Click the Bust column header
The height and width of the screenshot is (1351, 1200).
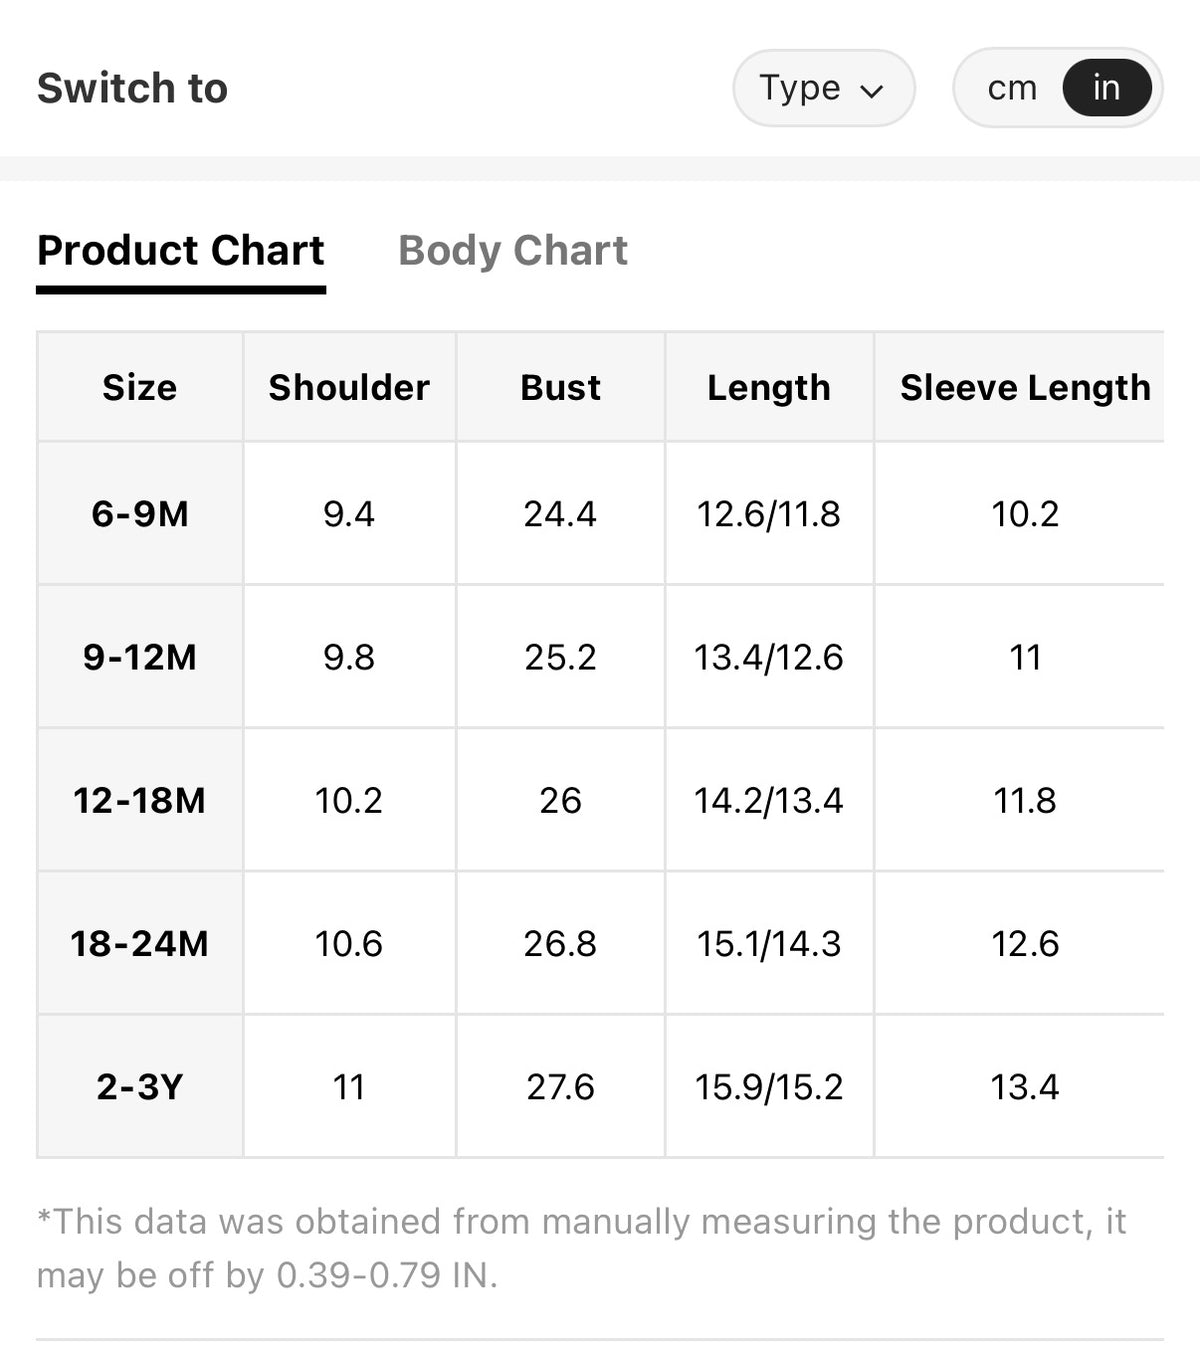point(560,387)
